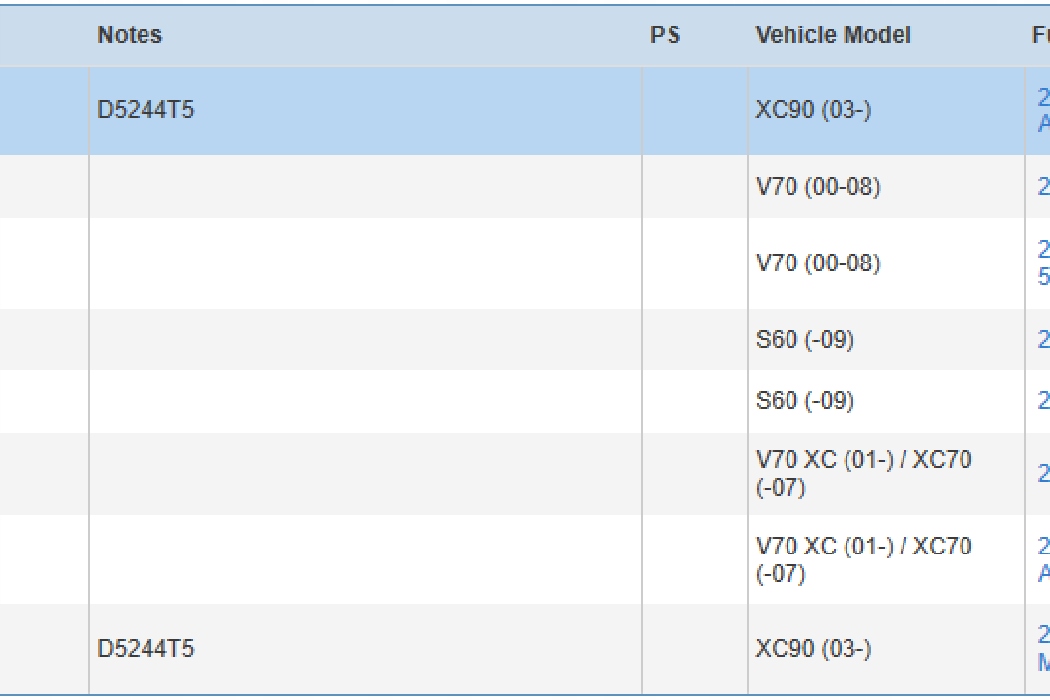Open blue link in first S60 row

[1043, 340]
